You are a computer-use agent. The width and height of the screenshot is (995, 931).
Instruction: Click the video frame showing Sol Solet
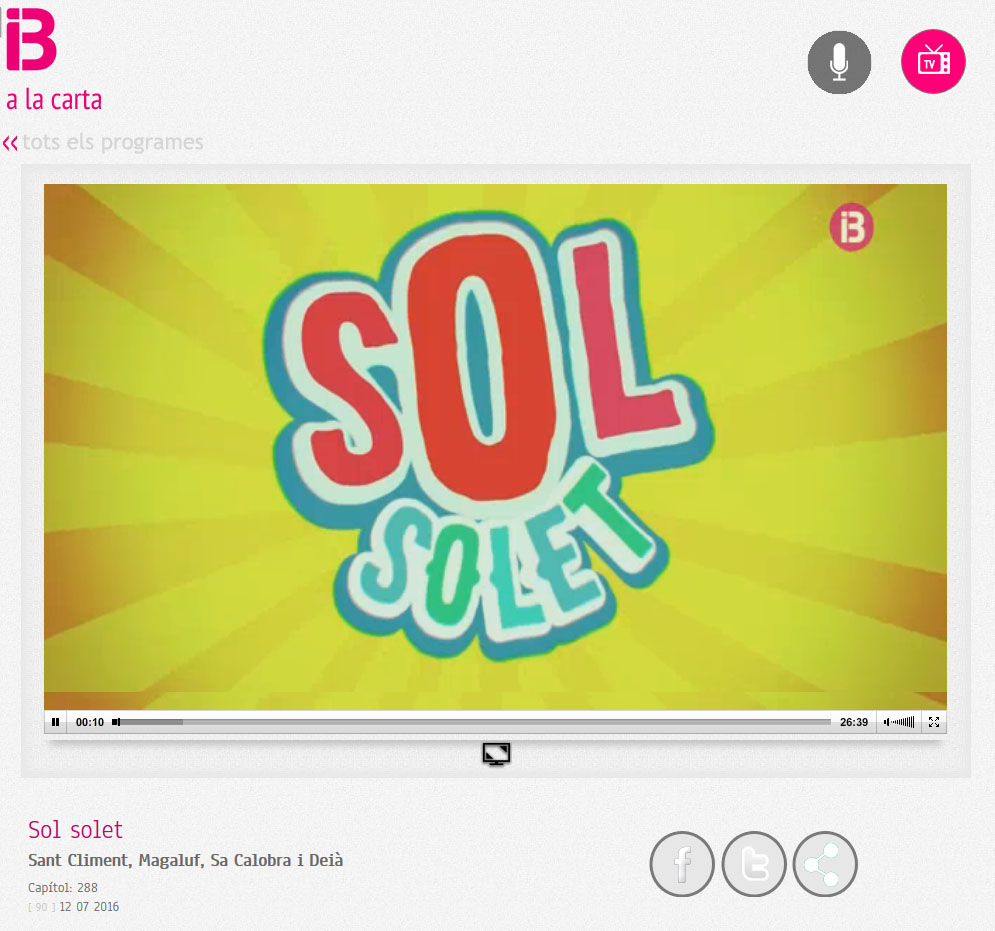tap(495, 447)
